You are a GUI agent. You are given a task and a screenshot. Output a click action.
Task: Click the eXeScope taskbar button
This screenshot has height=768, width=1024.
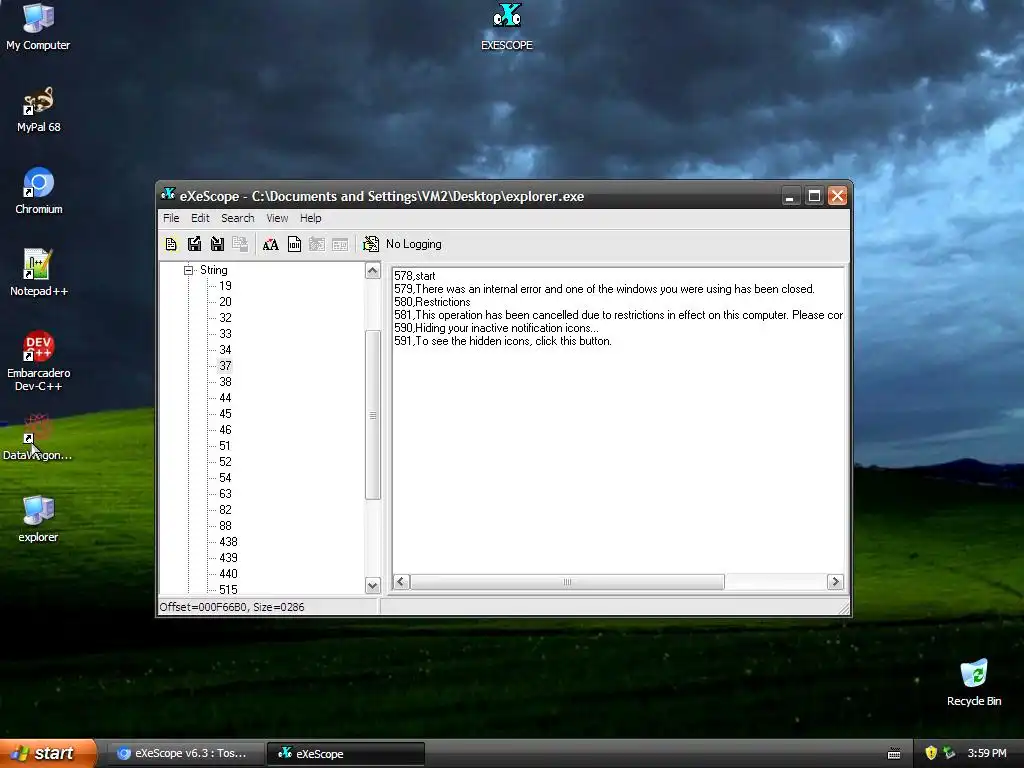click(346, 754)
